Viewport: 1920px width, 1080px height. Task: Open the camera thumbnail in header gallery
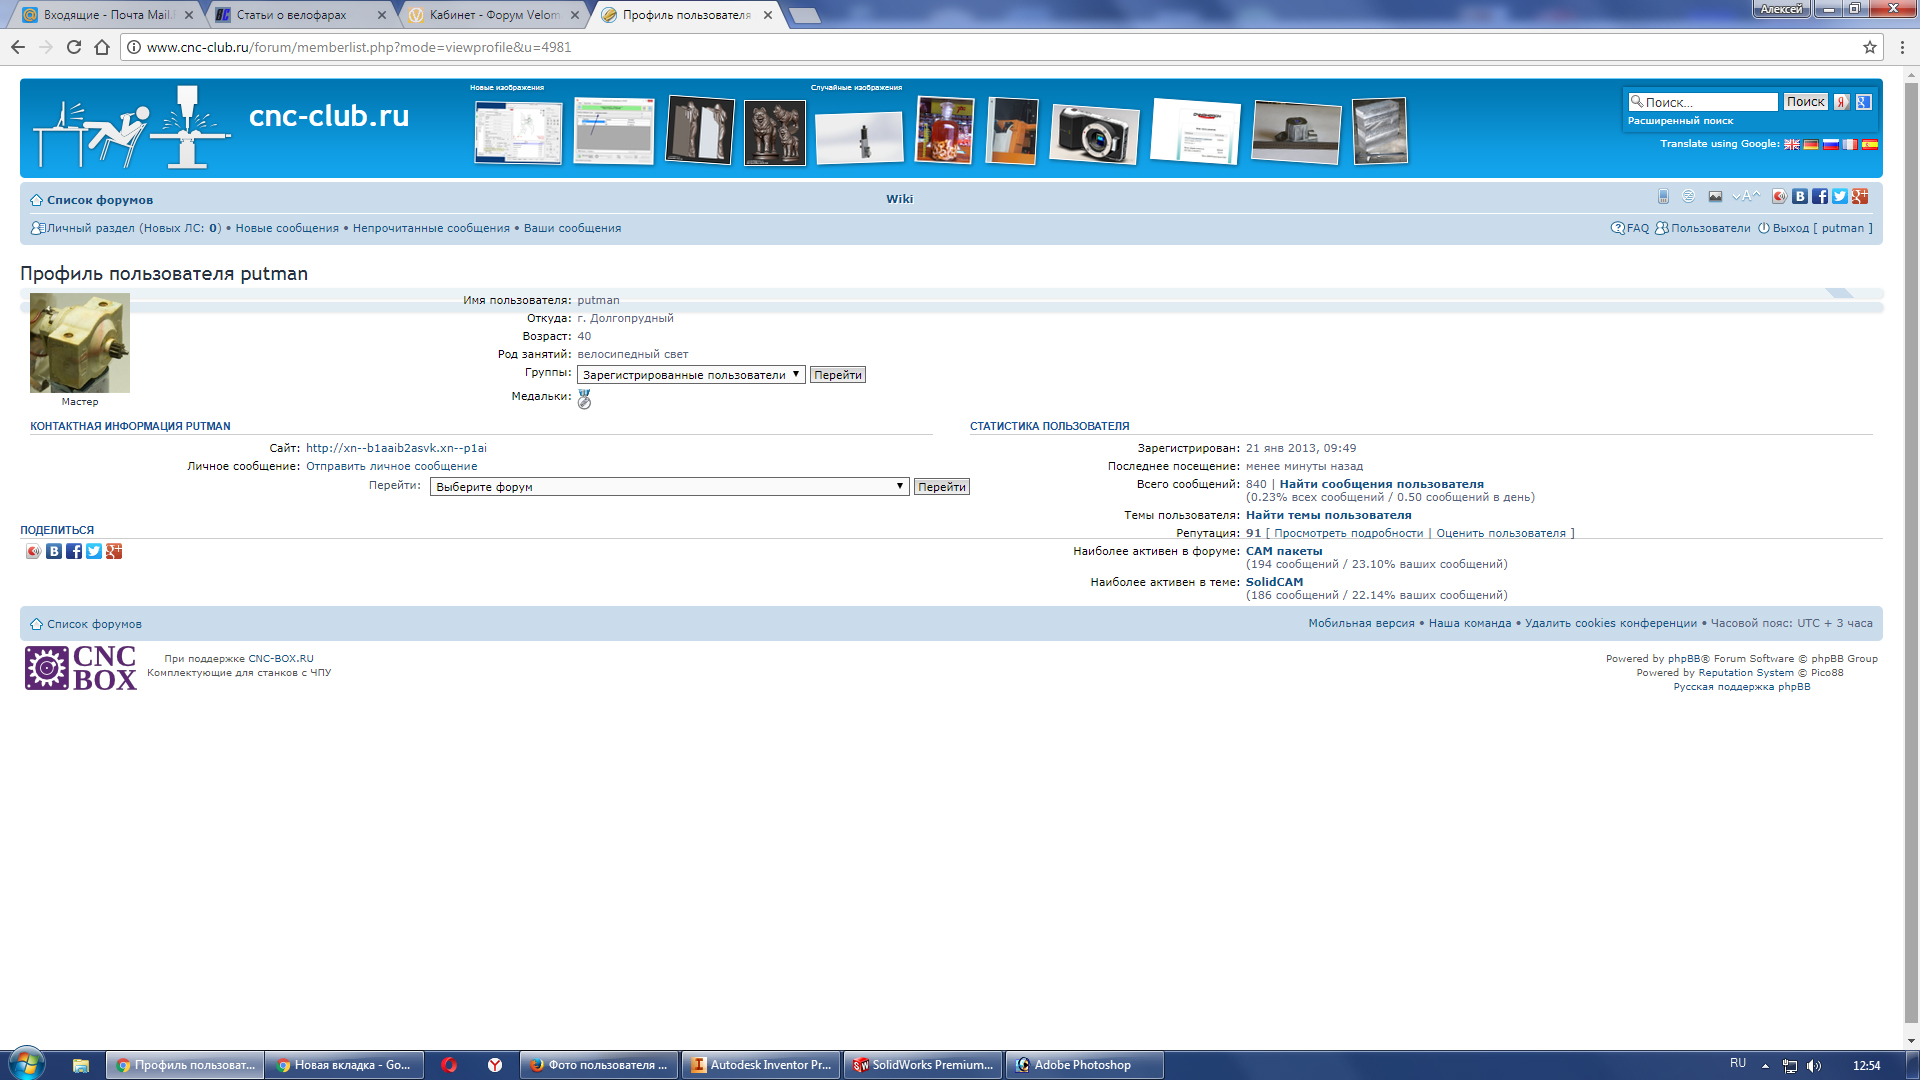click(1094, 132)
